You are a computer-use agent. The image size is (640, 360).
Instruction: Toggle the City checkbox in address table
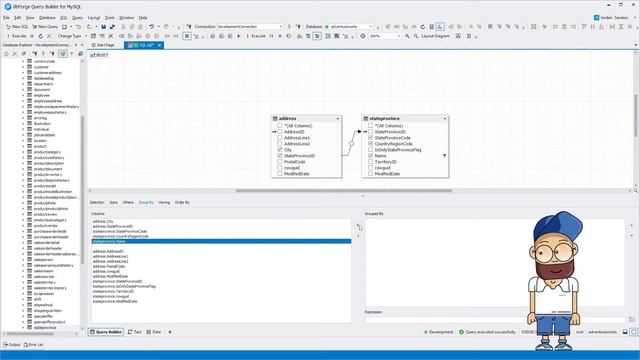[x=280, y=150]
